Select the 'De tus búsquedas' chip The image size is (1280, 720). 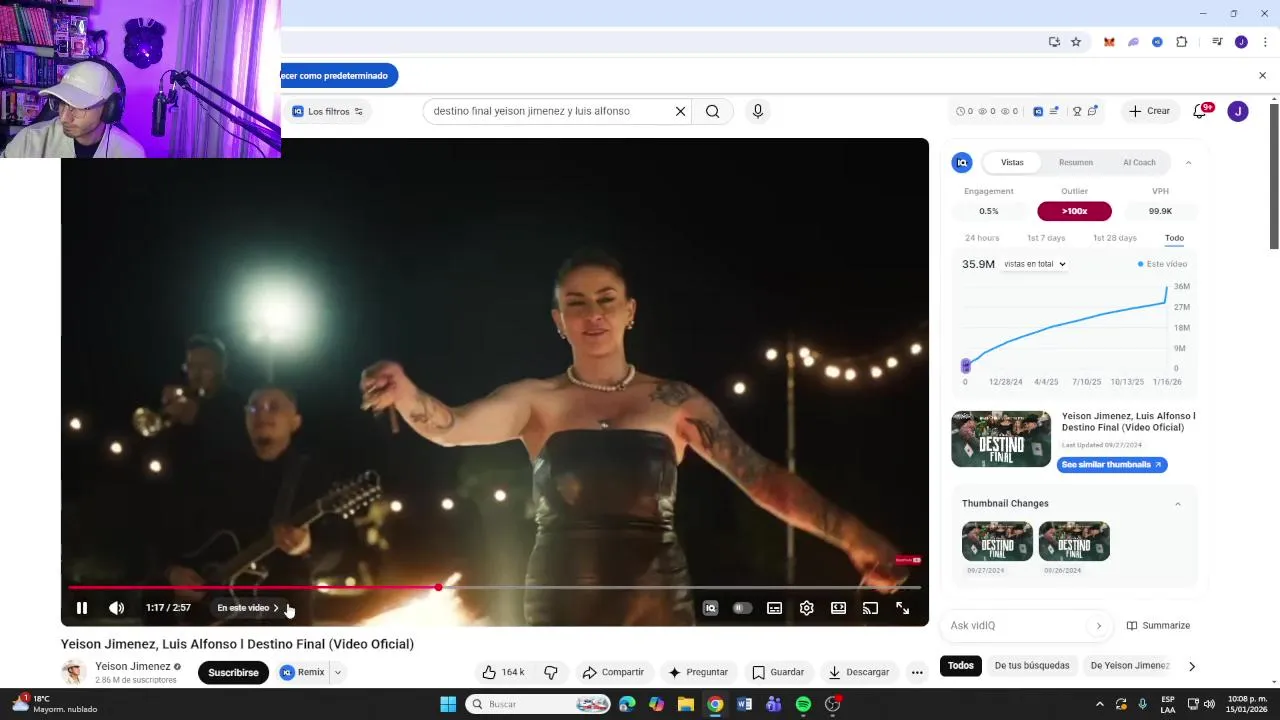point(1032,666)
